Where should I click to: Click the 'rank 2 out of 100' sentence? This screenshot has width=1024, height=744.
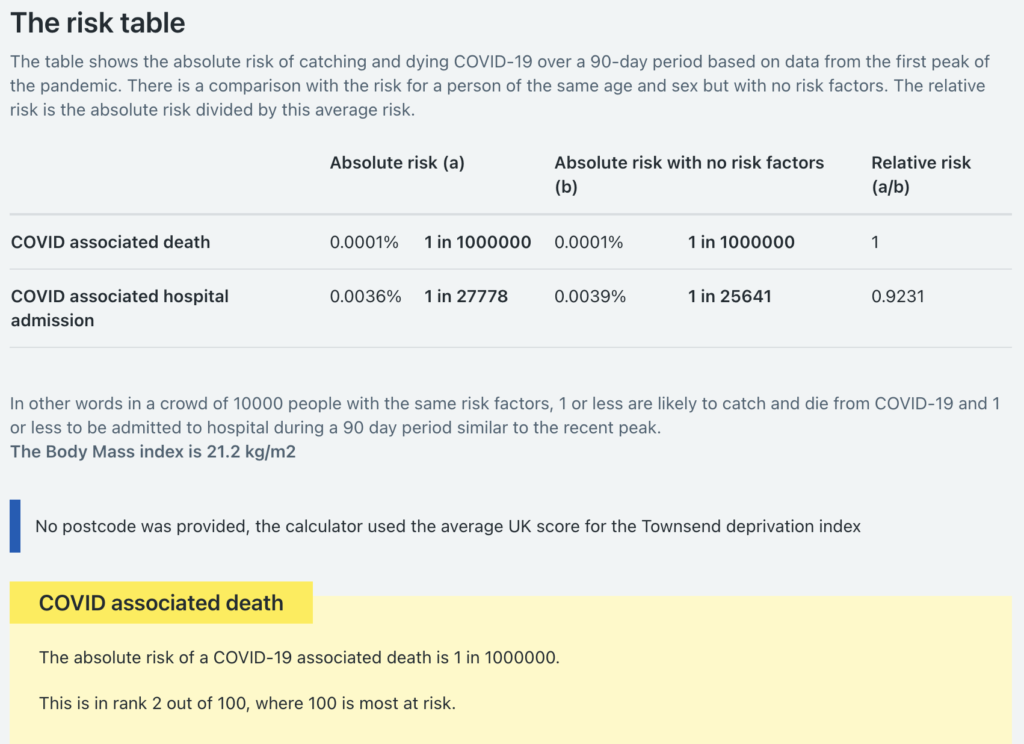[x=247, y=704]
